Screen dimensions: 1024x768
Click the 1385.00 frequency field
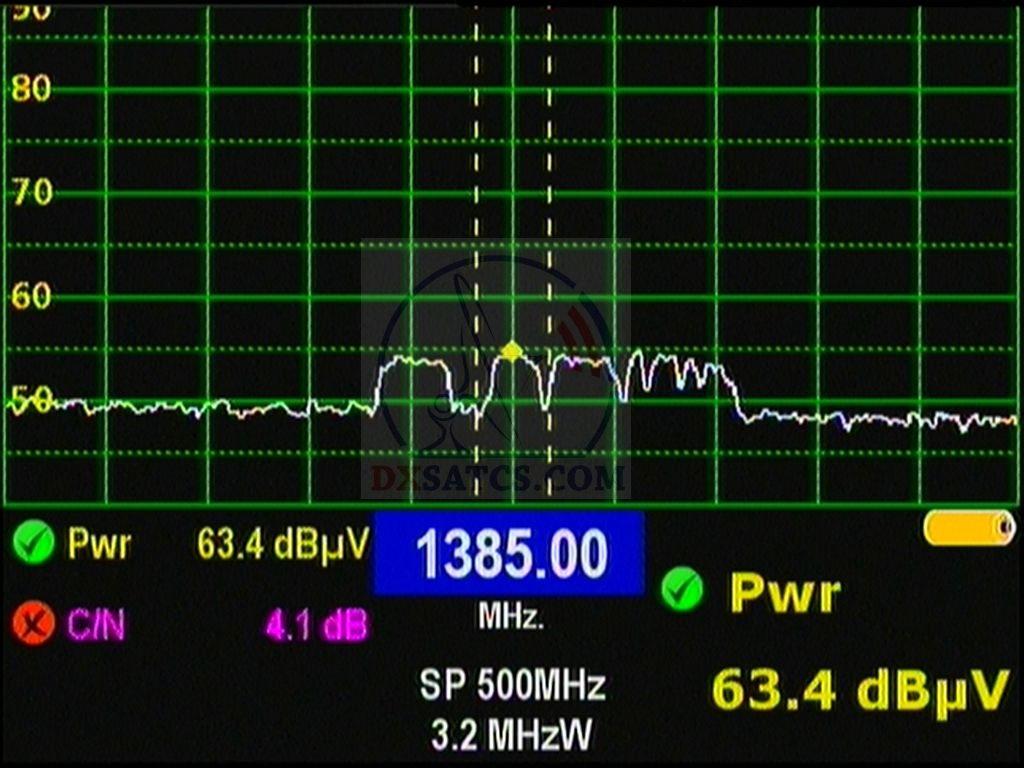pos(509,554)
